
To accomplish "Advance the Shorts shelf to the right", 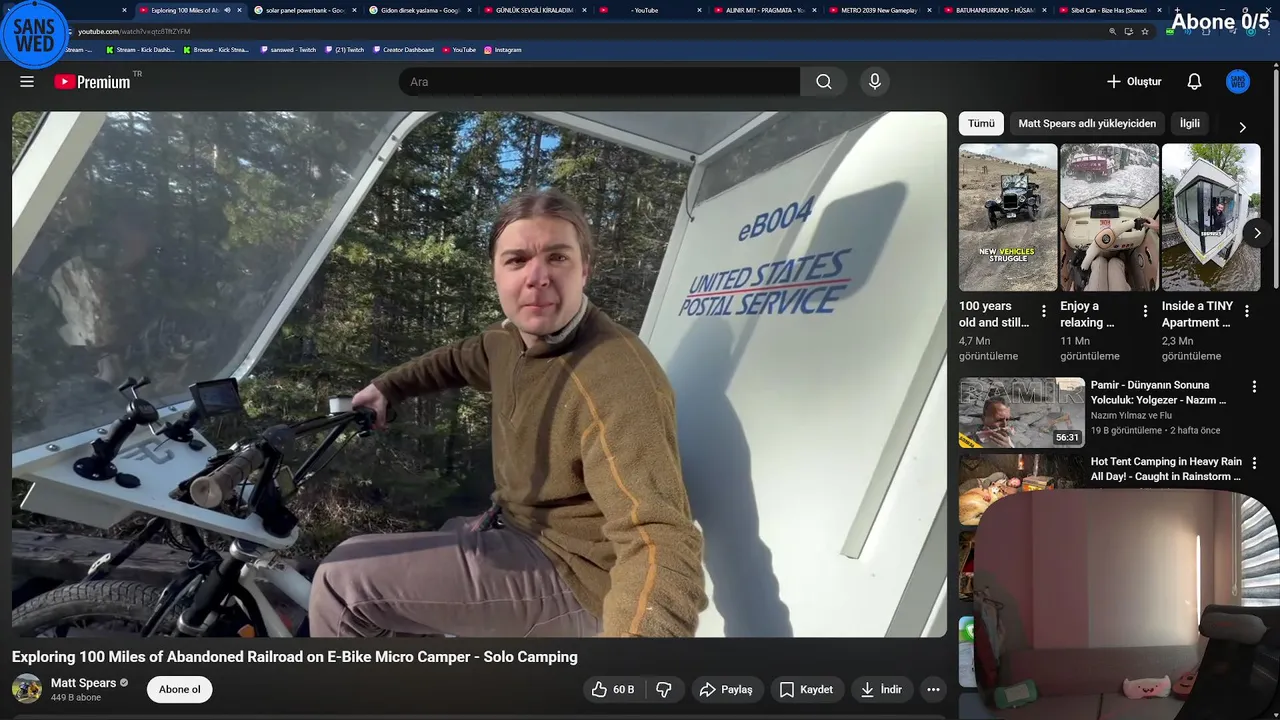I will [x=1257, y=233].
